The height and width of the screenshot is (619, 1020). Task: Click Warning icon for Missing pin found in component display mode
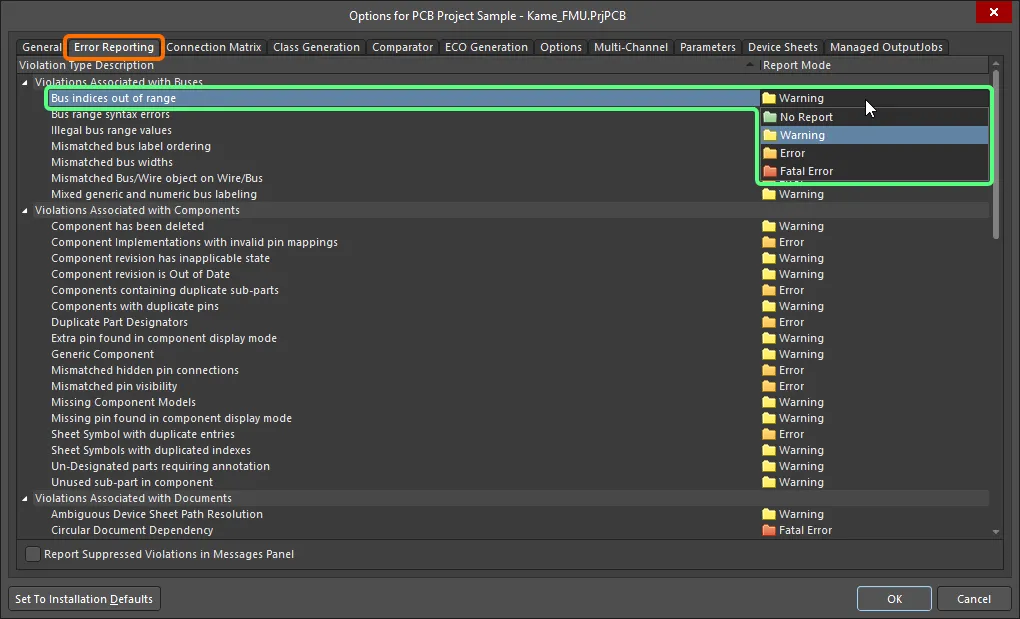coord(769,418)
